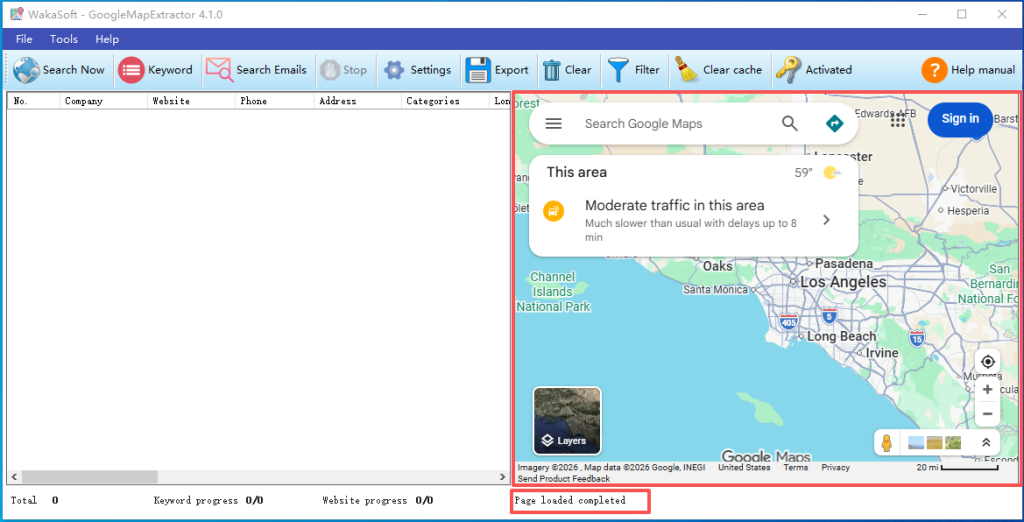Click the scrollbar left arrow under the table

click(14, 476)
